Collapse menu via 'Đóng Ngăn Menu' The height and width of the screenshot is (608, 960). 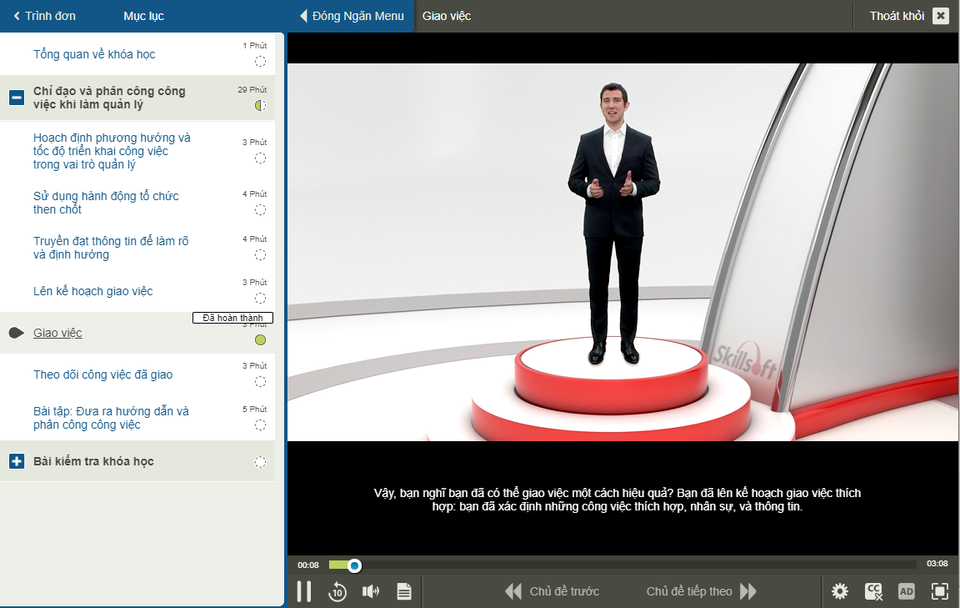click(352, 16)
